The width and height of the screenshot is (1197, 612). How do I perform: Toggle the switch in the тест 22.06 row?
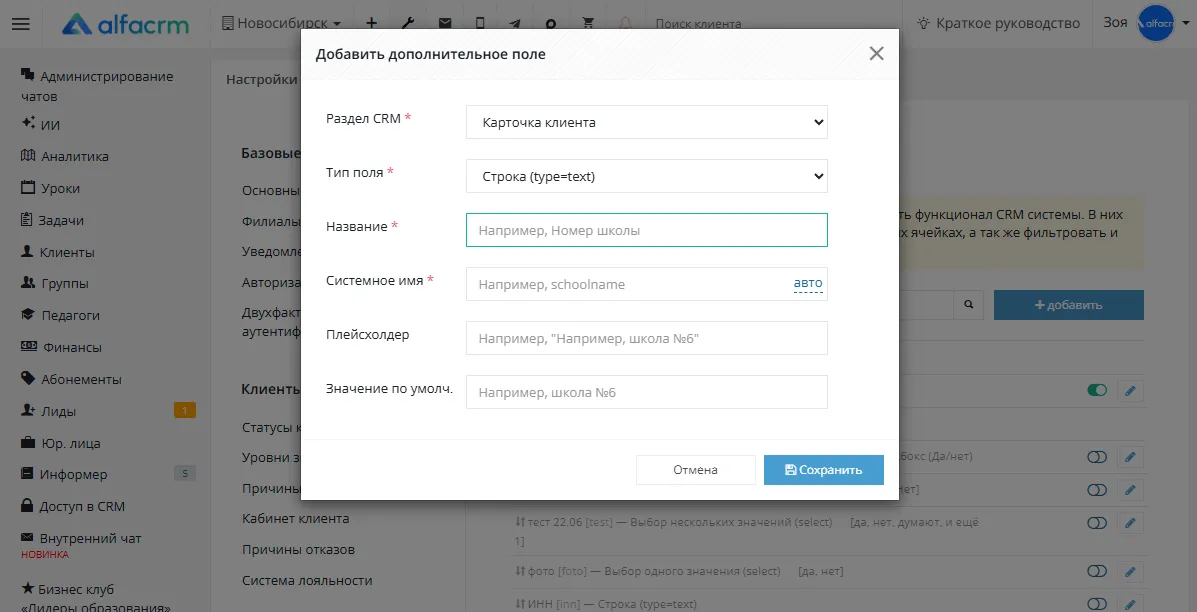[1097, 523]
